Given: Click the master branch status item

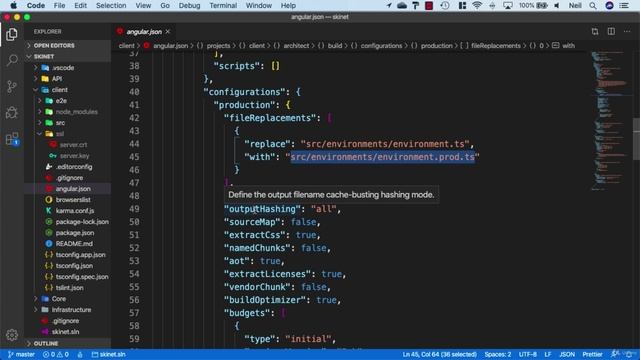Looking at the screenshot, I should coord(22,354).
